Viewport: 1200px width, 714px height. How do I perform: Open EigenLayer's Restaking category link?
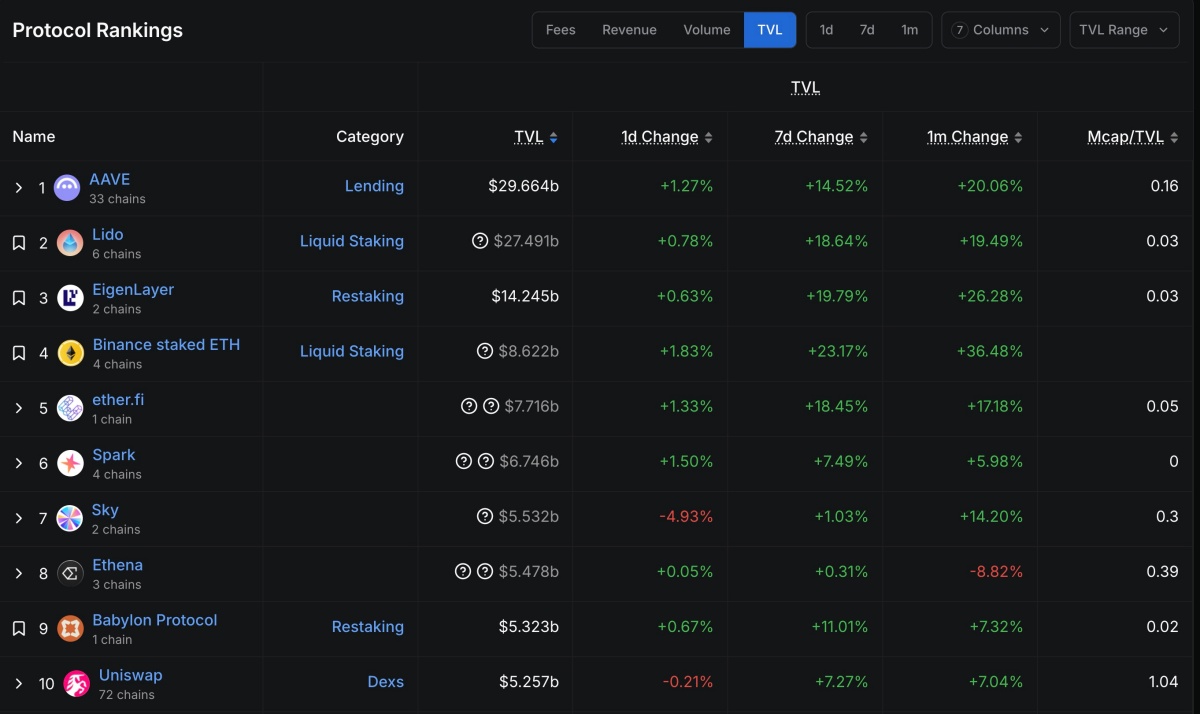click(368, 296)
